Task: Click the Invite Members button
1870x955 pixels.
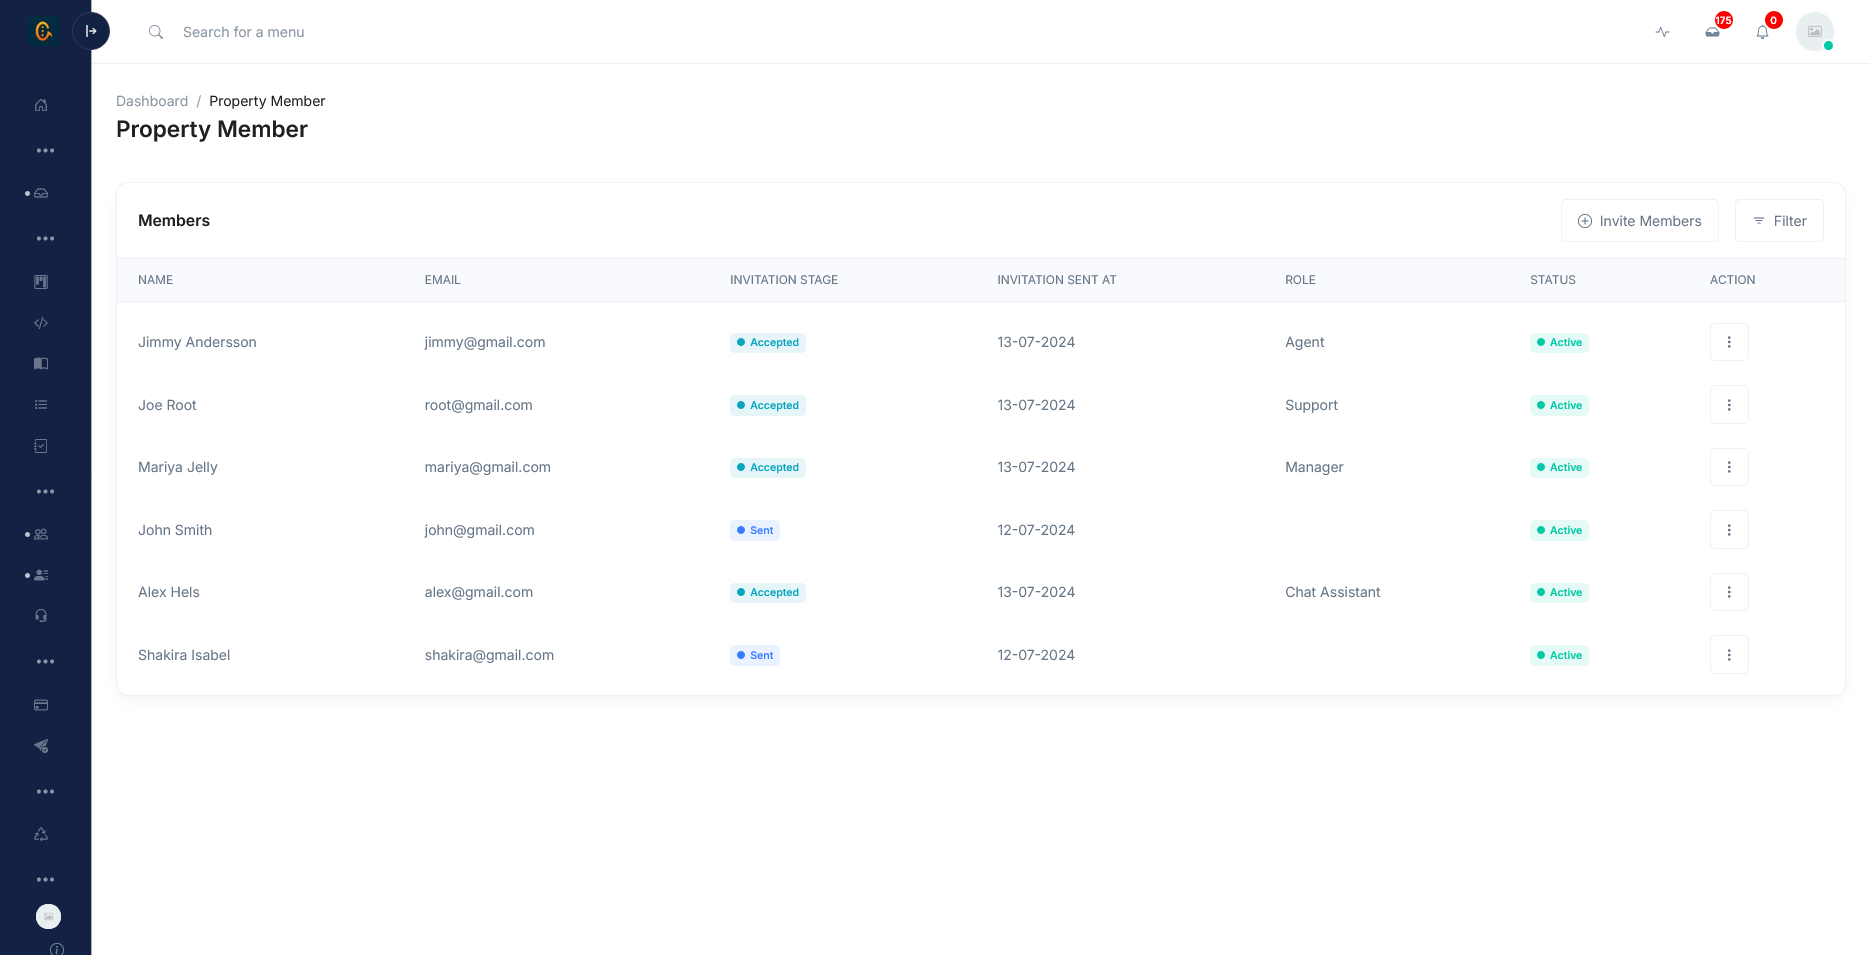Action: tap(1639, 221)
